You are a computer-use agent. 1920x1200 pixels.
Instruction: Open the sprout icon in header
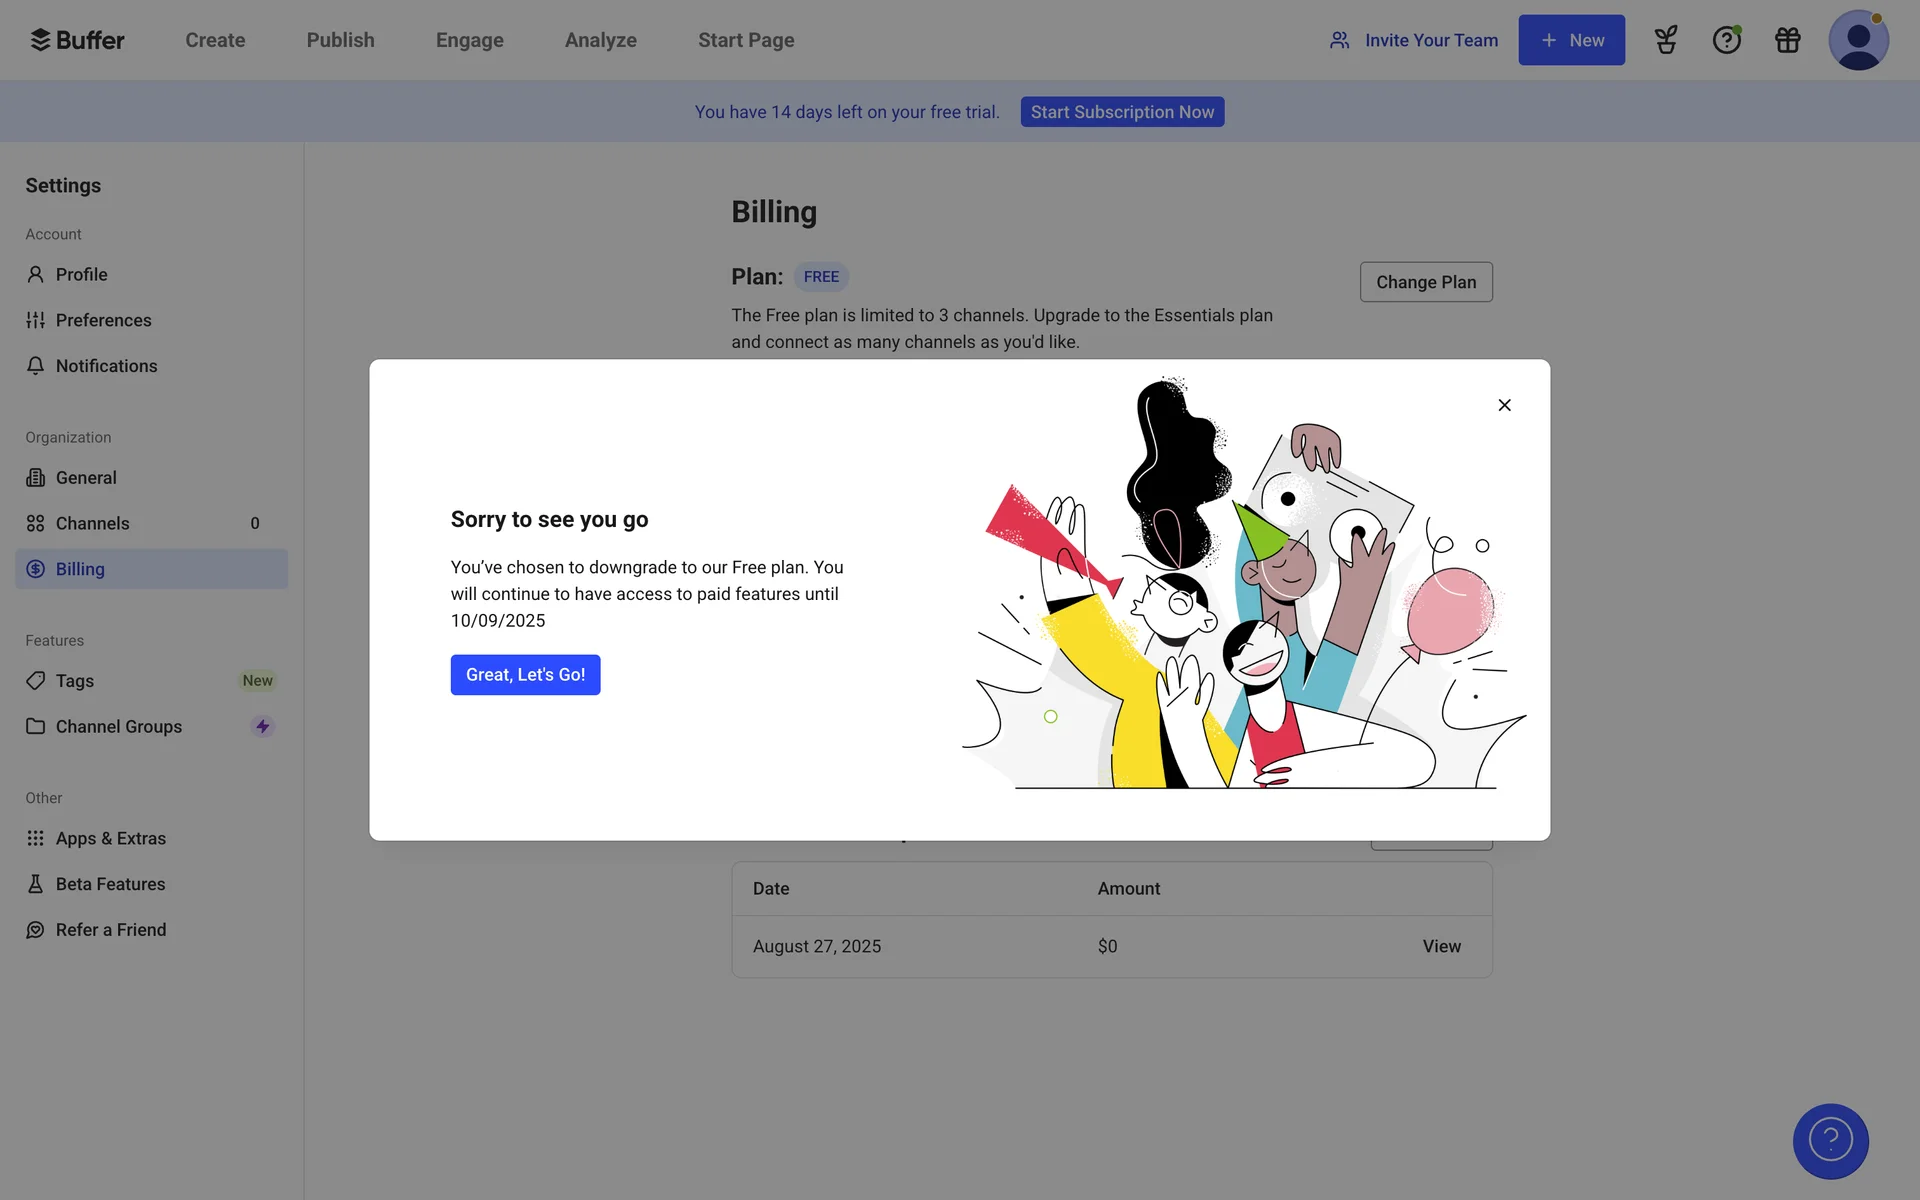tap(1666, 40)
